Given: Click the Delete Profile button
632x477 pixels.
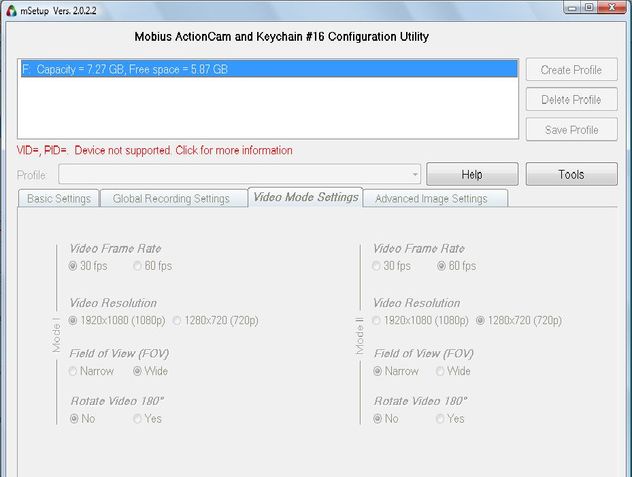Looking at the screenshot, I should [x=571, y=100].
